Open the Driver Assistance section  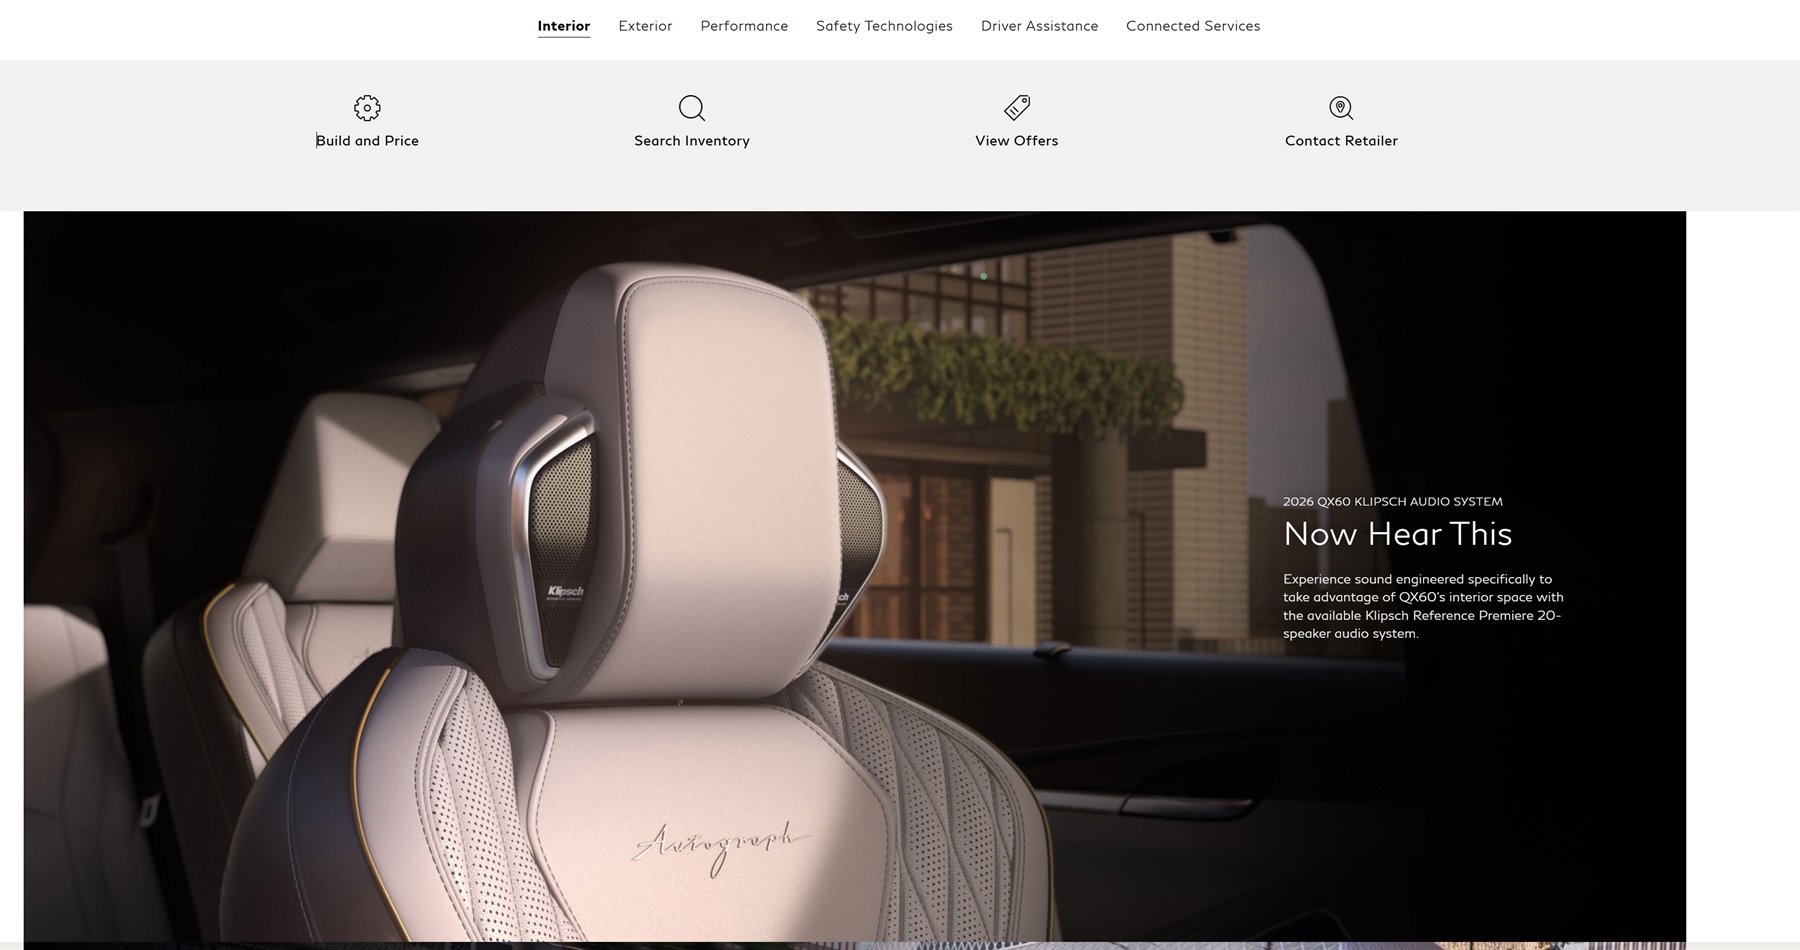coord(1039,25)
